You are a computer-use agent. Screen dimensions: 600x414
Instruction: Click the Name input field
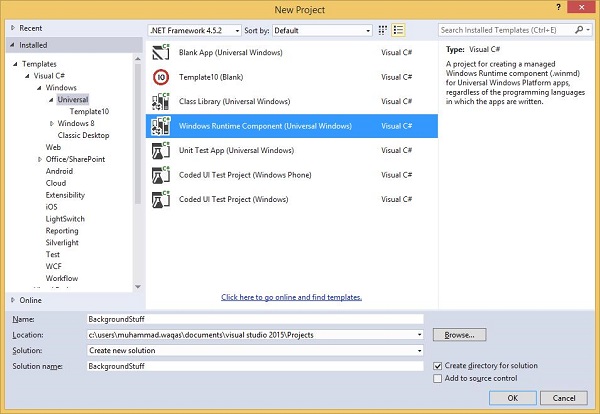point(255,319)
